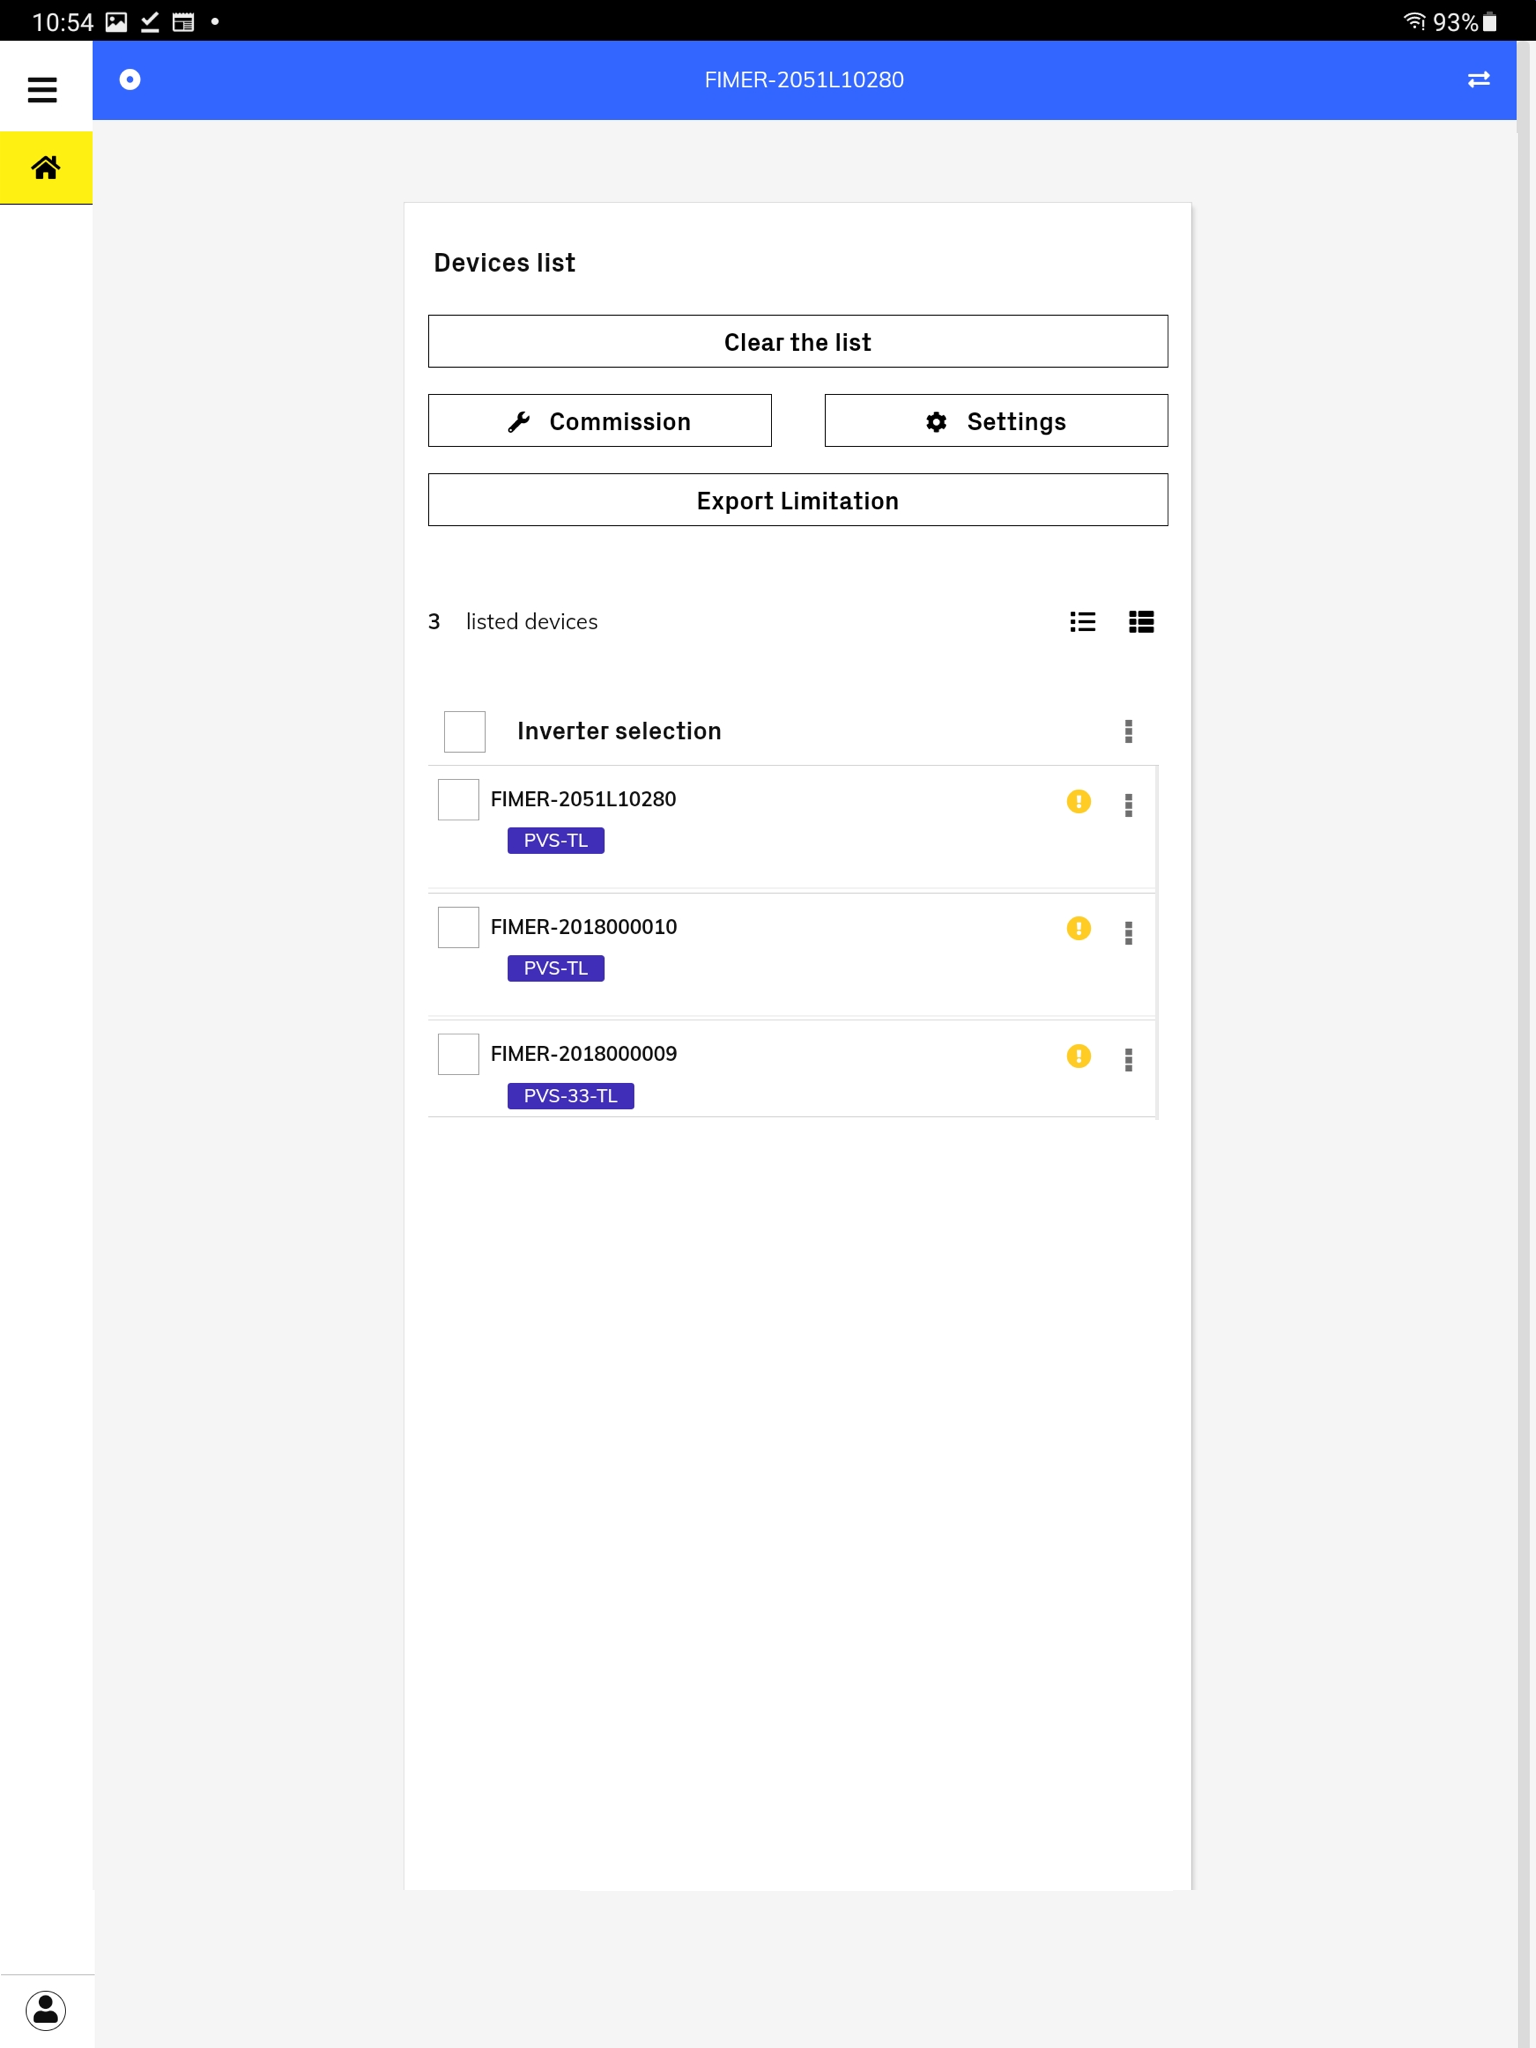Open the Commission button
The image size is (1536, 2048).
599,421
